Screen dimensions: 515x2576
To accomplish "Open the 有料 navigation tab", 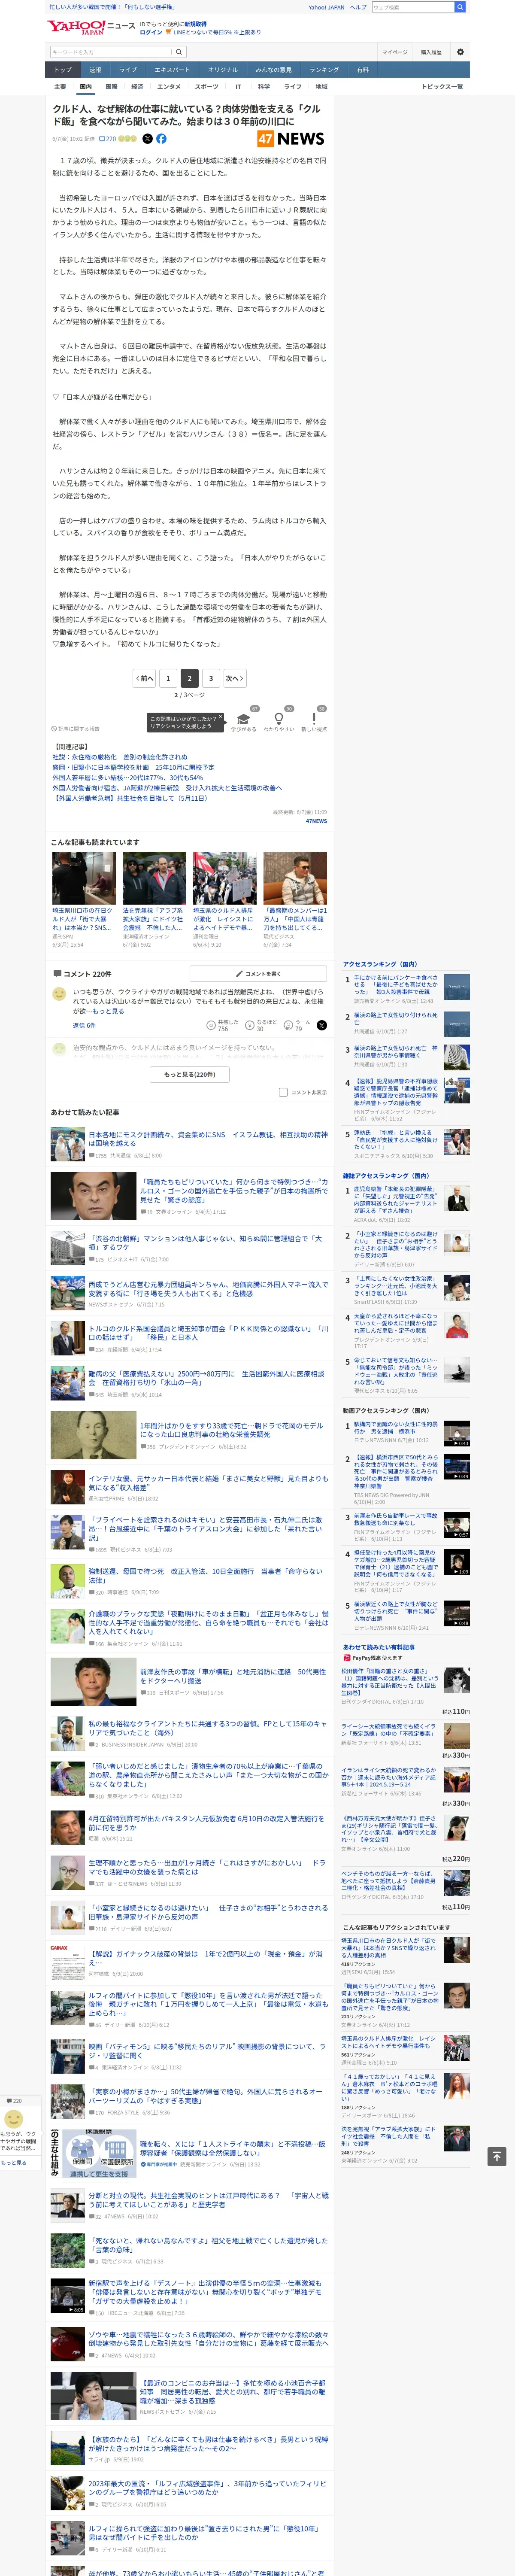I will point(363,70).
